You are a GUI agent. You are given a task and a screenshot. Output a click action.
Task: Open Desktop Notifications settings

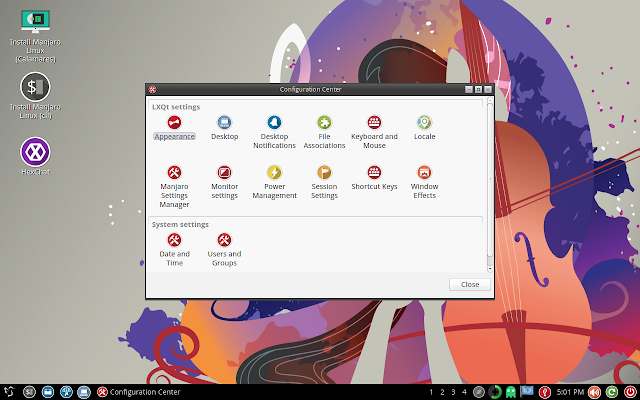(274, 132)
